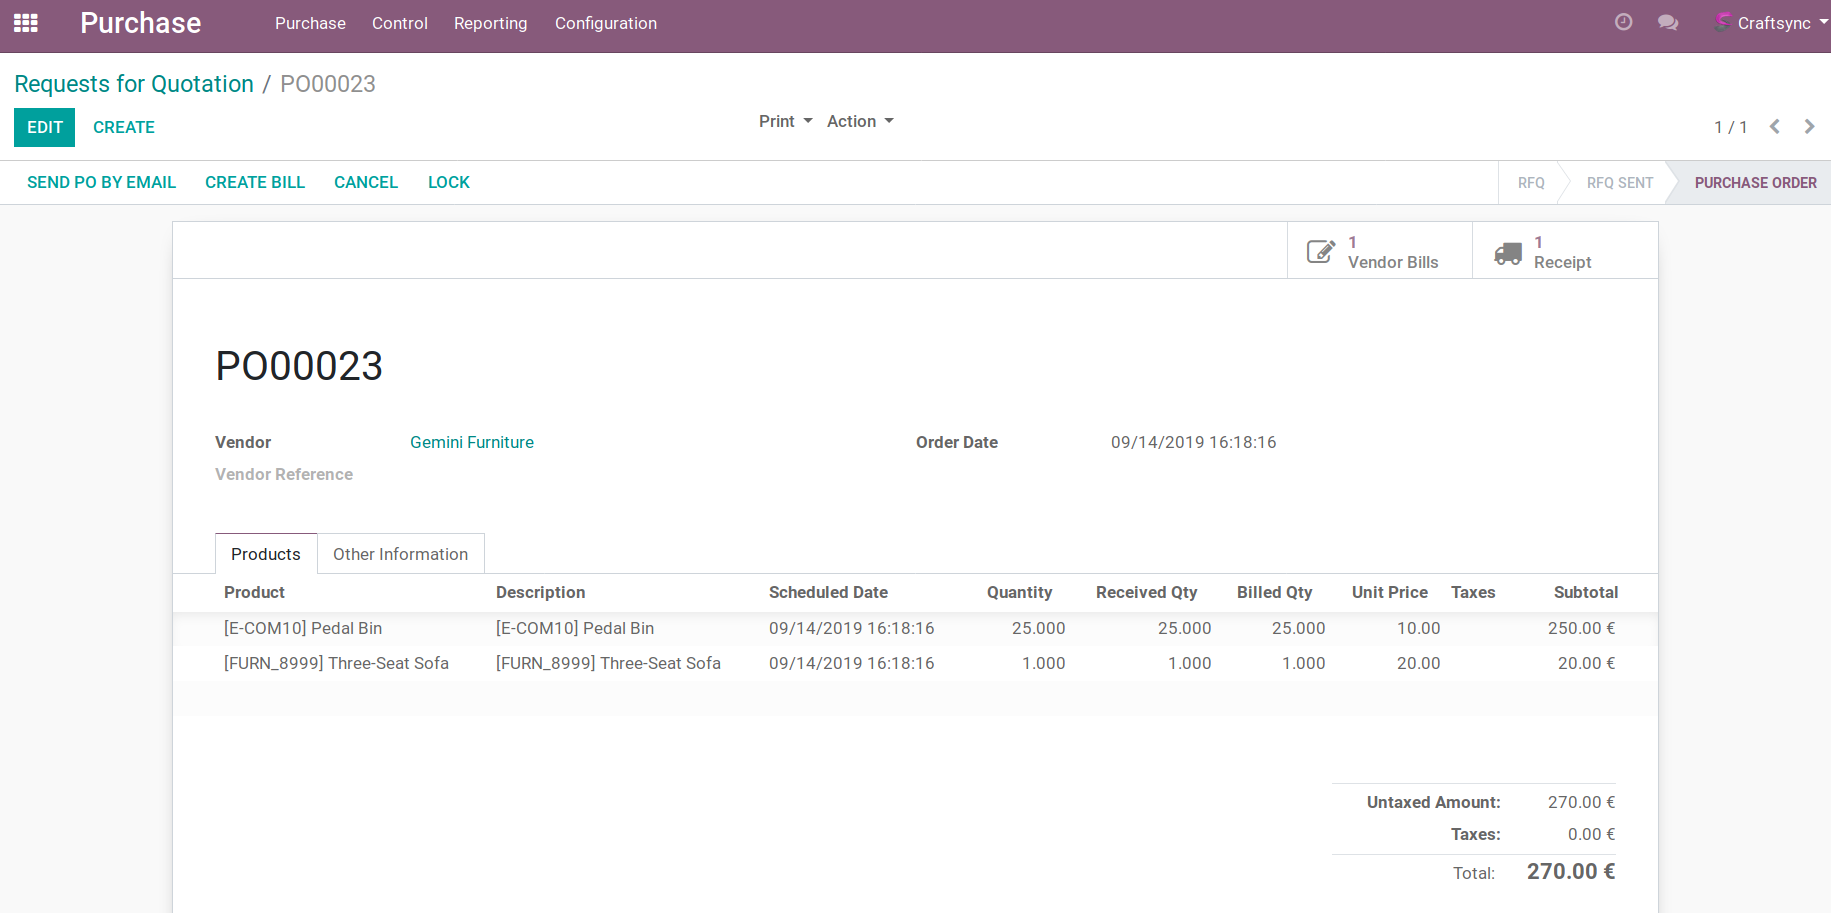Go to previous record arrow

pos(1775,127)
